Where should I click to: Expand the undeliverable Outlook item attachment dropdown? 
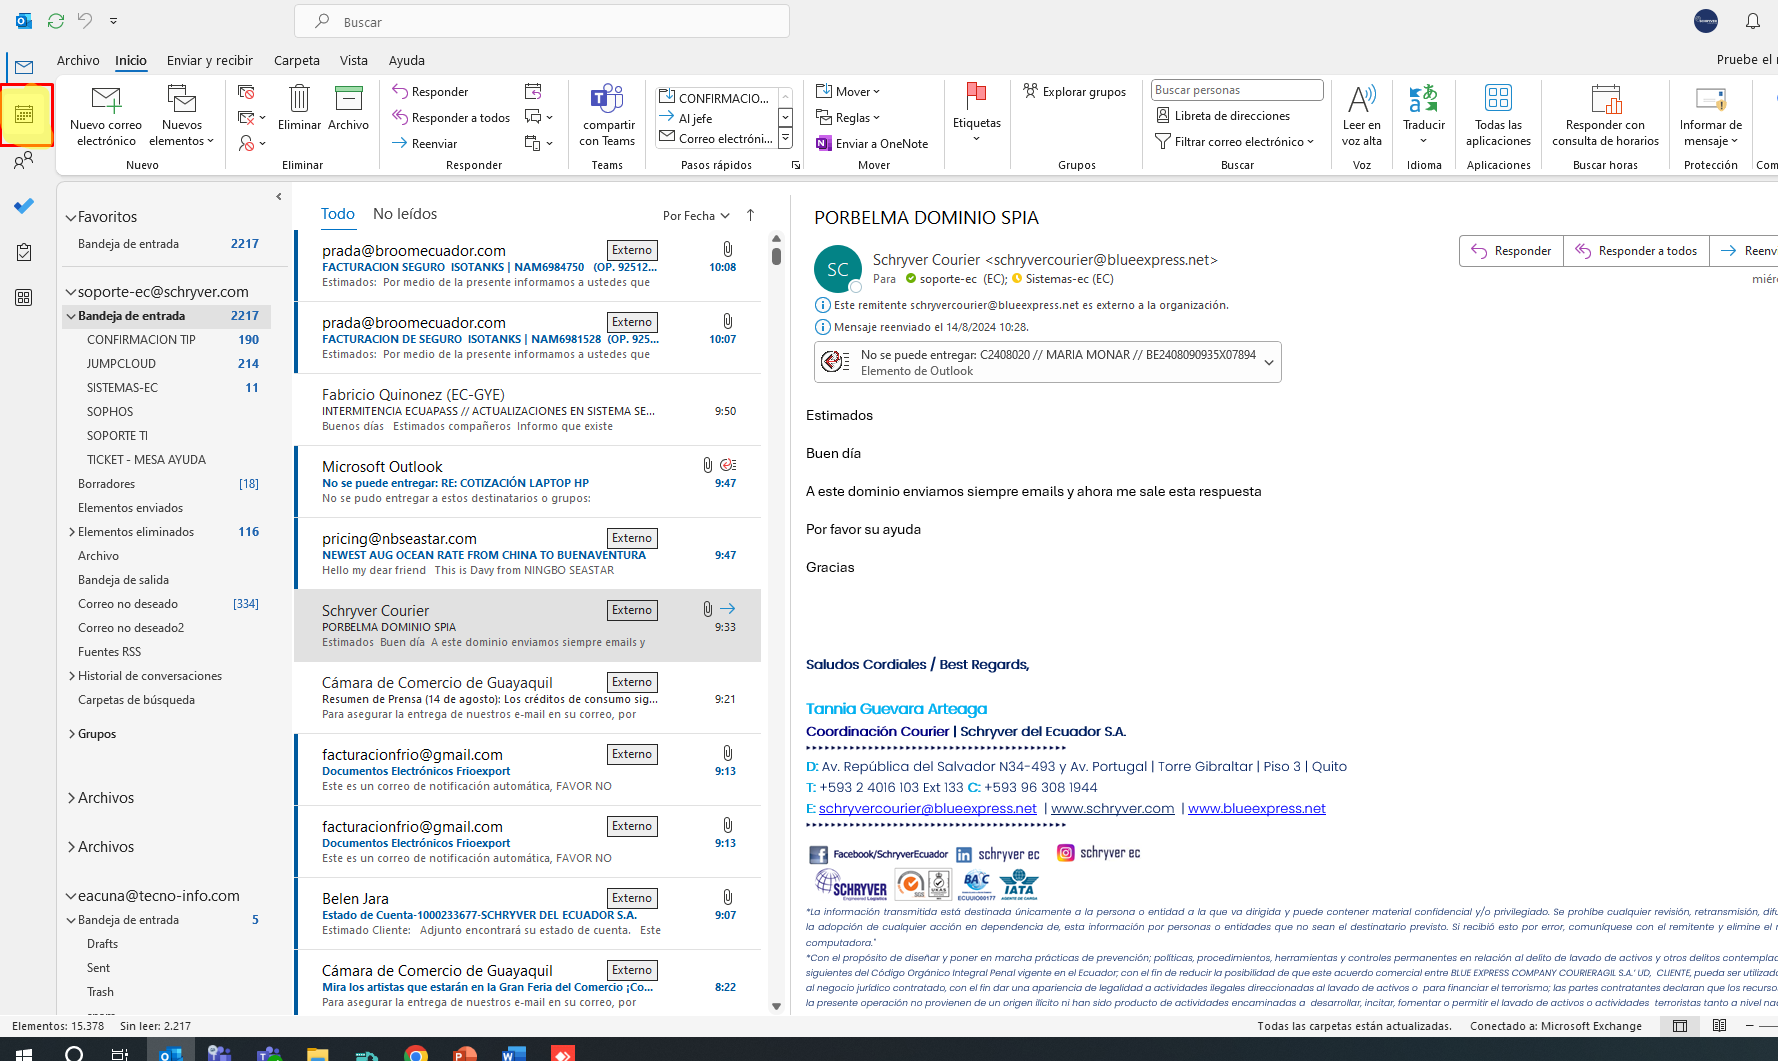[1269, 363]
